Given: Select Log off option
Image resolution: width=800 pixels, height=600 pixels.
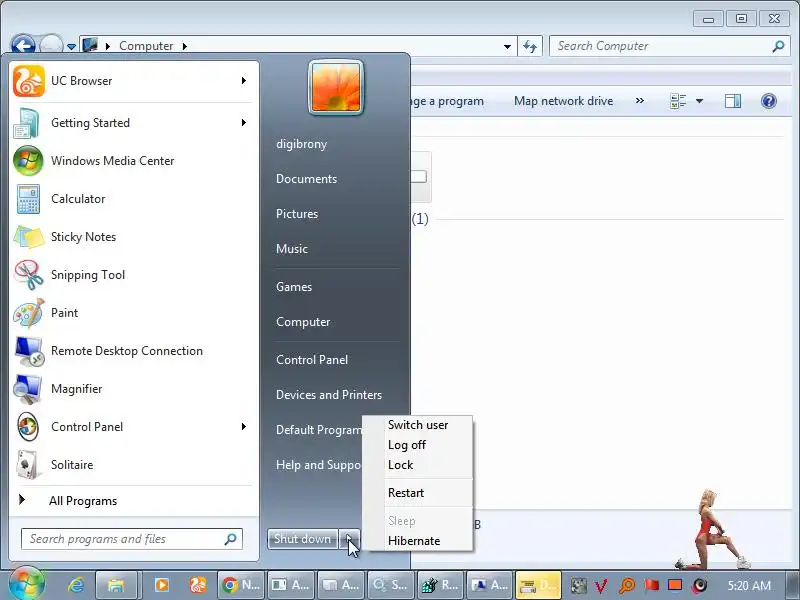Looking at the screenshot, I should (407, 445).
